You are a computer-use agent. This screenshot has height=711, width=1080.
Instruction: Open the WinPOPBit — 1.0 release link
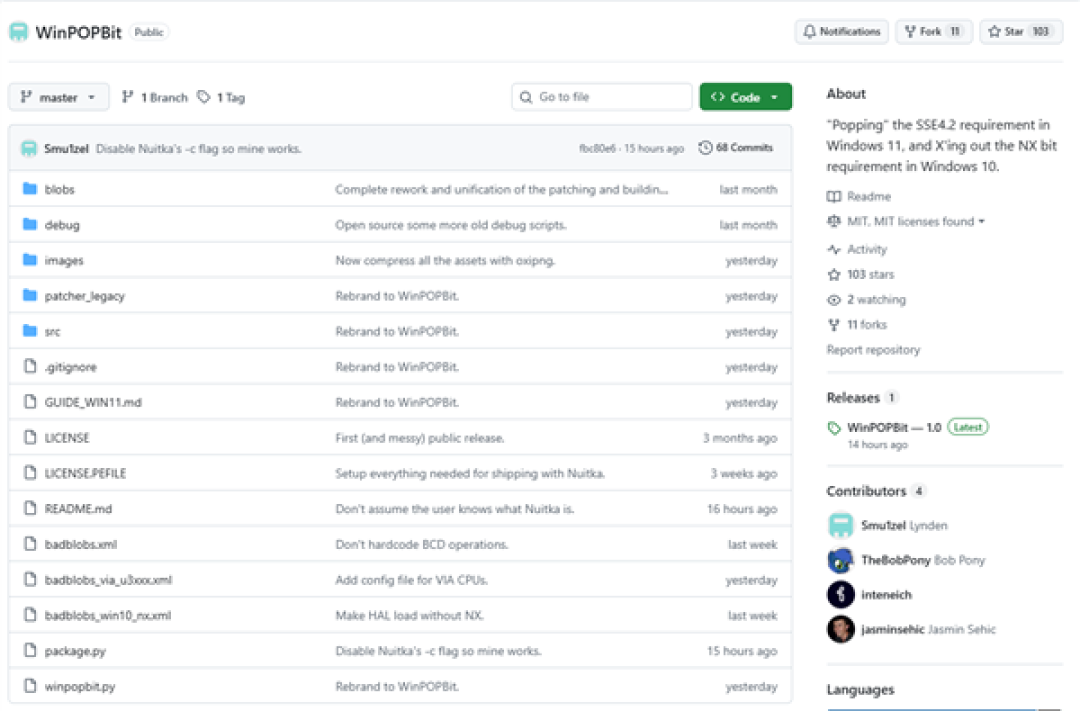894,427
